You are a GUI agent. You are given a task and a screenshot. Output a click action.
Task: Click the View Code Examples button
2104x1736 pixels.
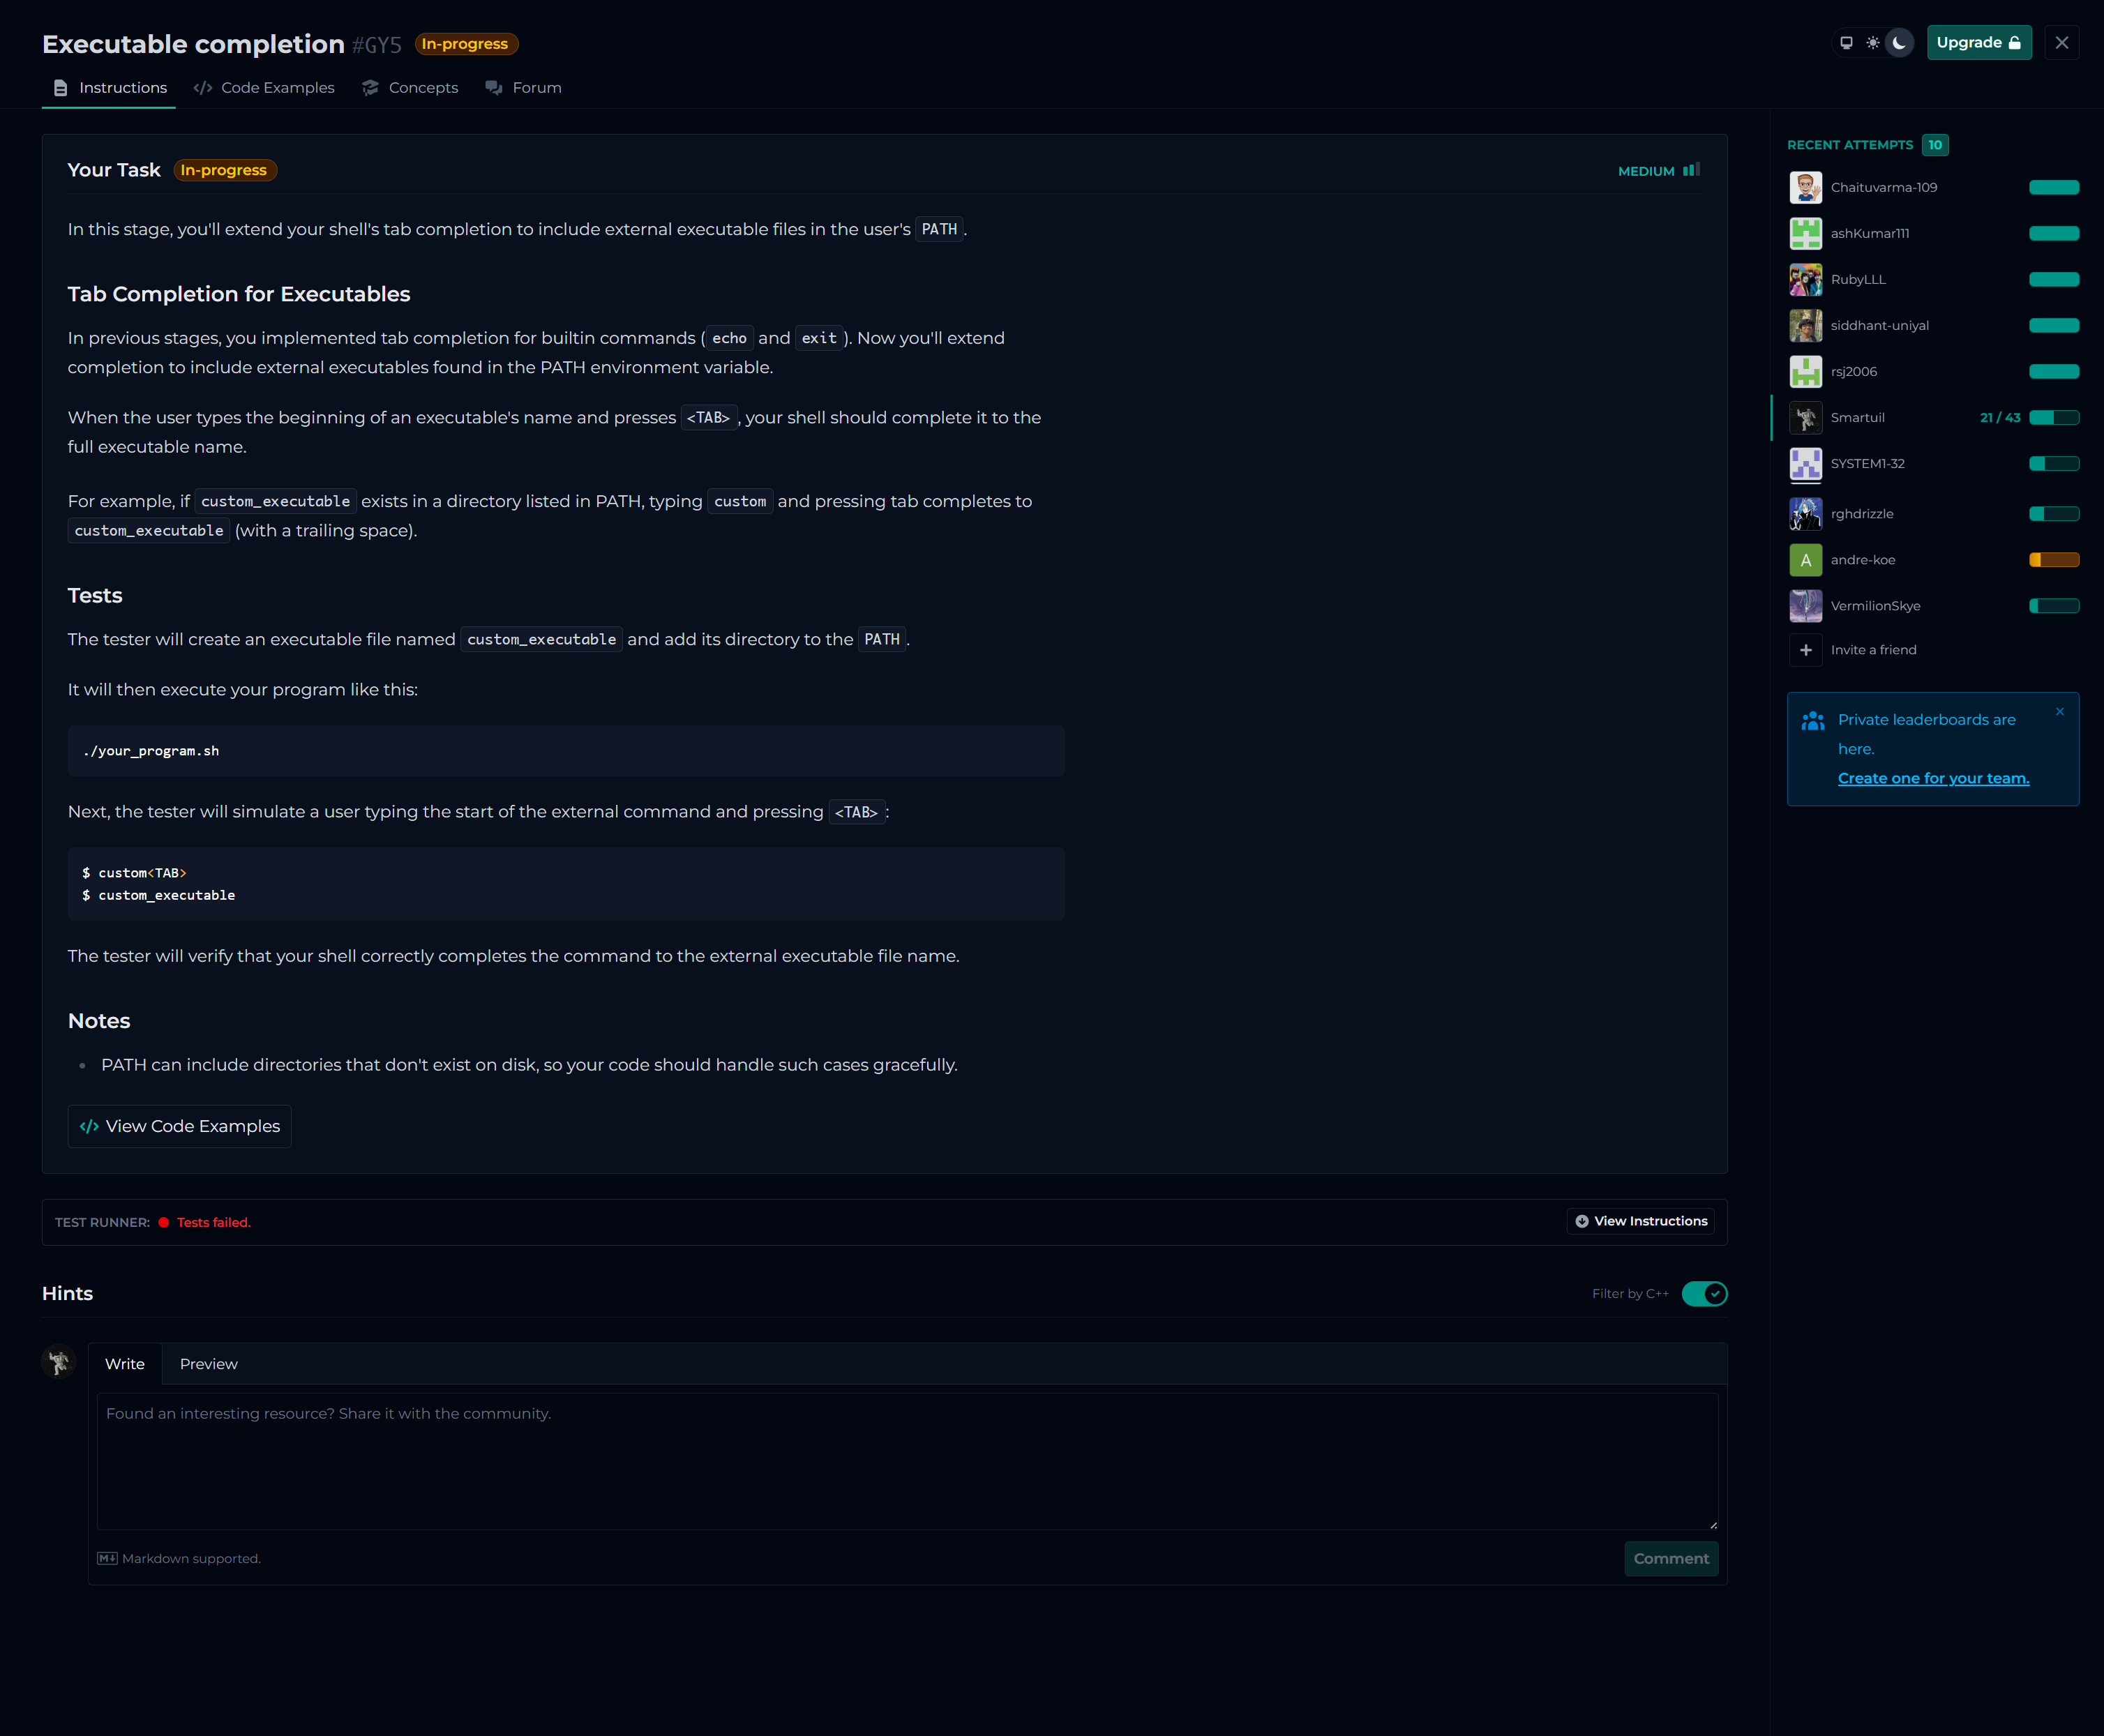pyautogui.click(x=180, y=1126)
